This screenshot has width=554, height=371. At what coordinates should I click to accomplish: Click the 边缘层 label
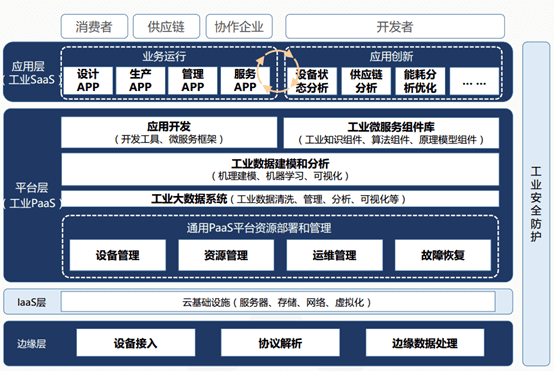point(31,343)
